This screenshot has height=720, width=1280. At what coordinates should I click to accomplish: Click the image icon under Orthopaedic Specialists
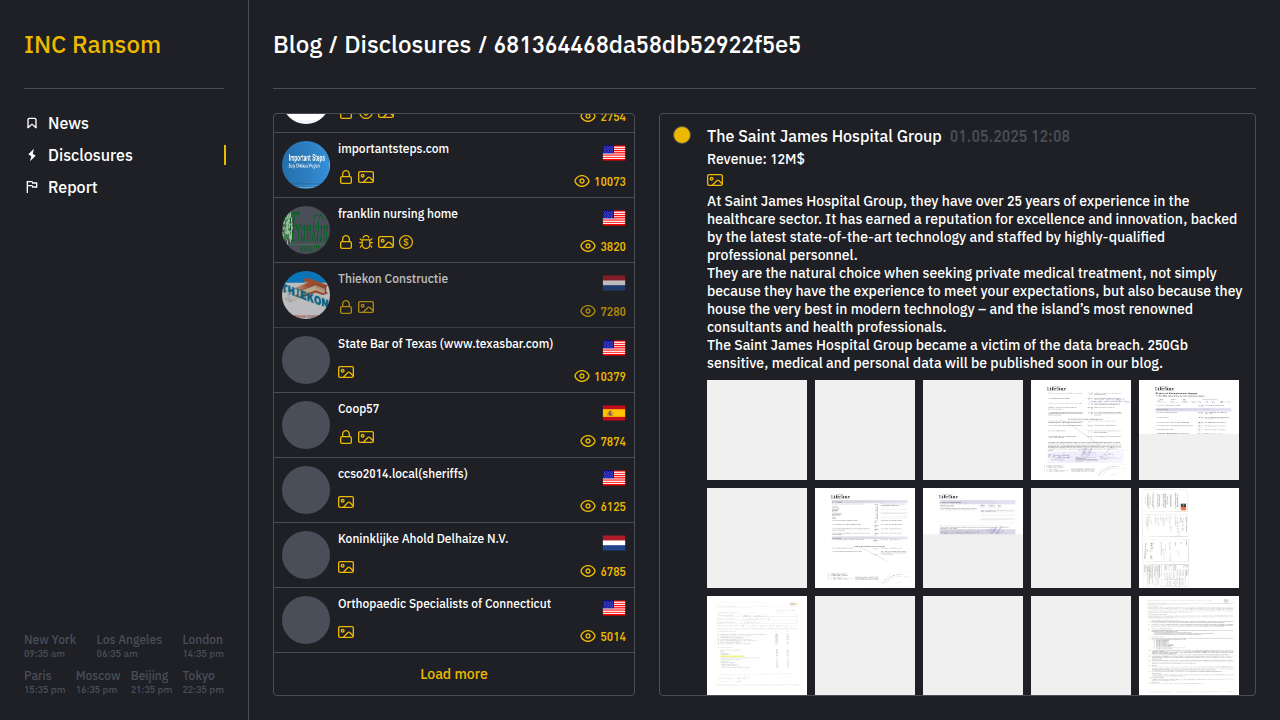(x=346, y=632)
